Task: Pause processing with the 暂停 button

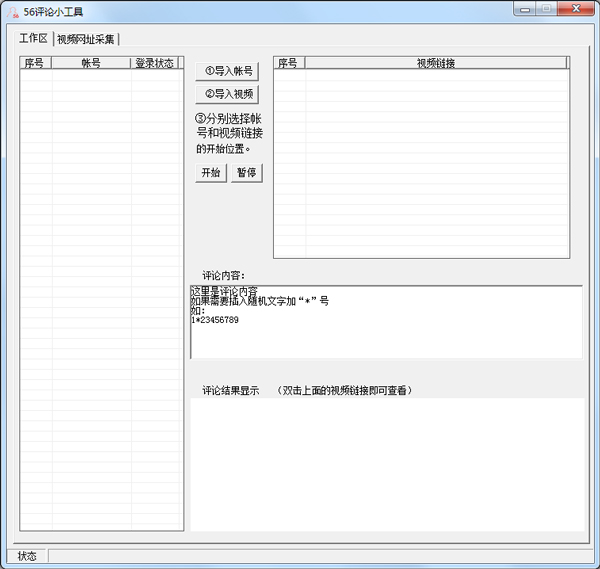Action: 246,173
